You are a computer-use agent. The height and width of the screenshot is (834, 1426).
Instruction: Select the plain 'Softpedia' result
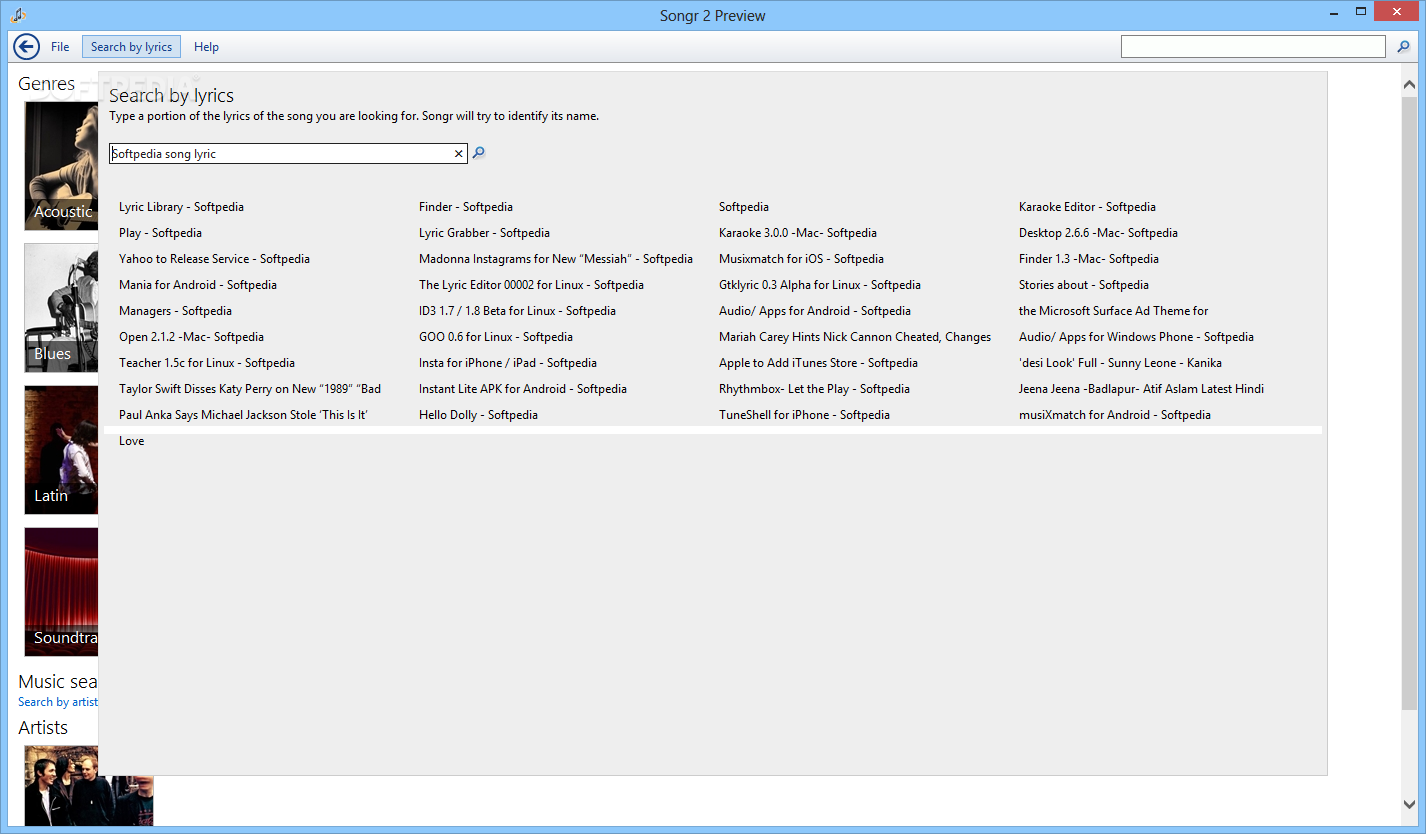tap(744, 207)
